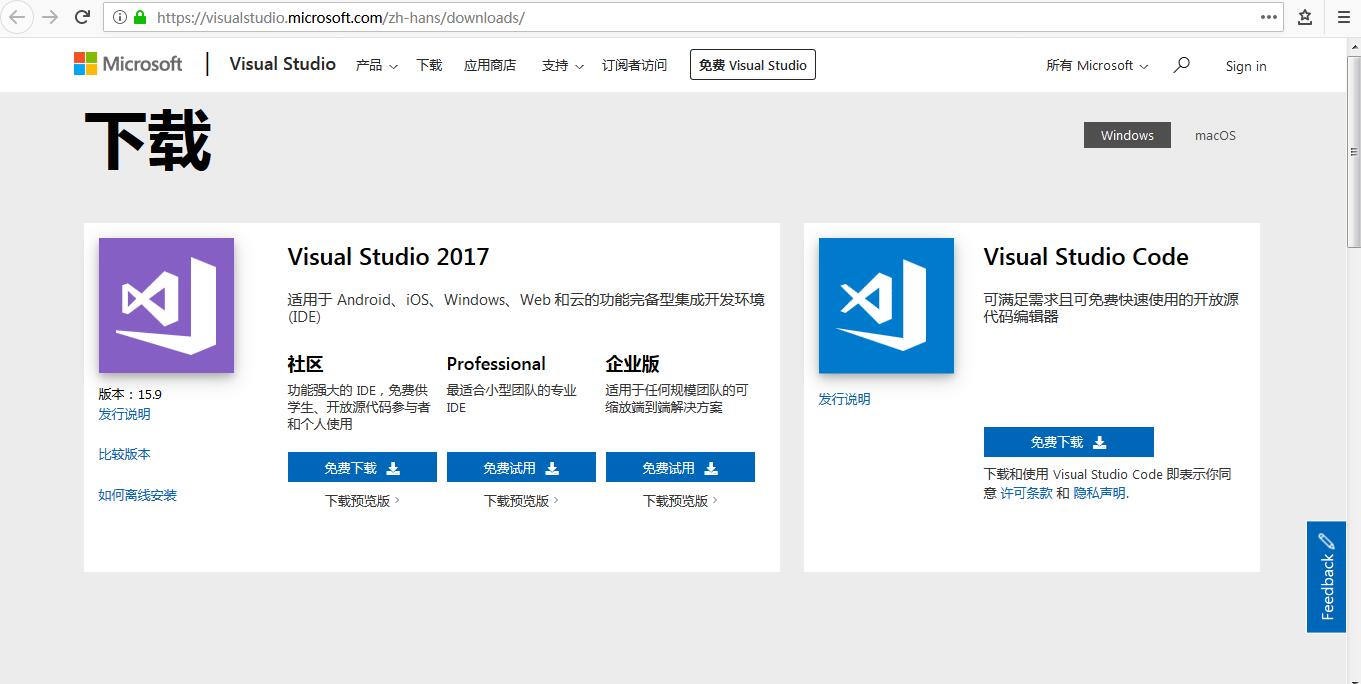
Task: Open 下载预览版 under 企业版
Action: 680,501
